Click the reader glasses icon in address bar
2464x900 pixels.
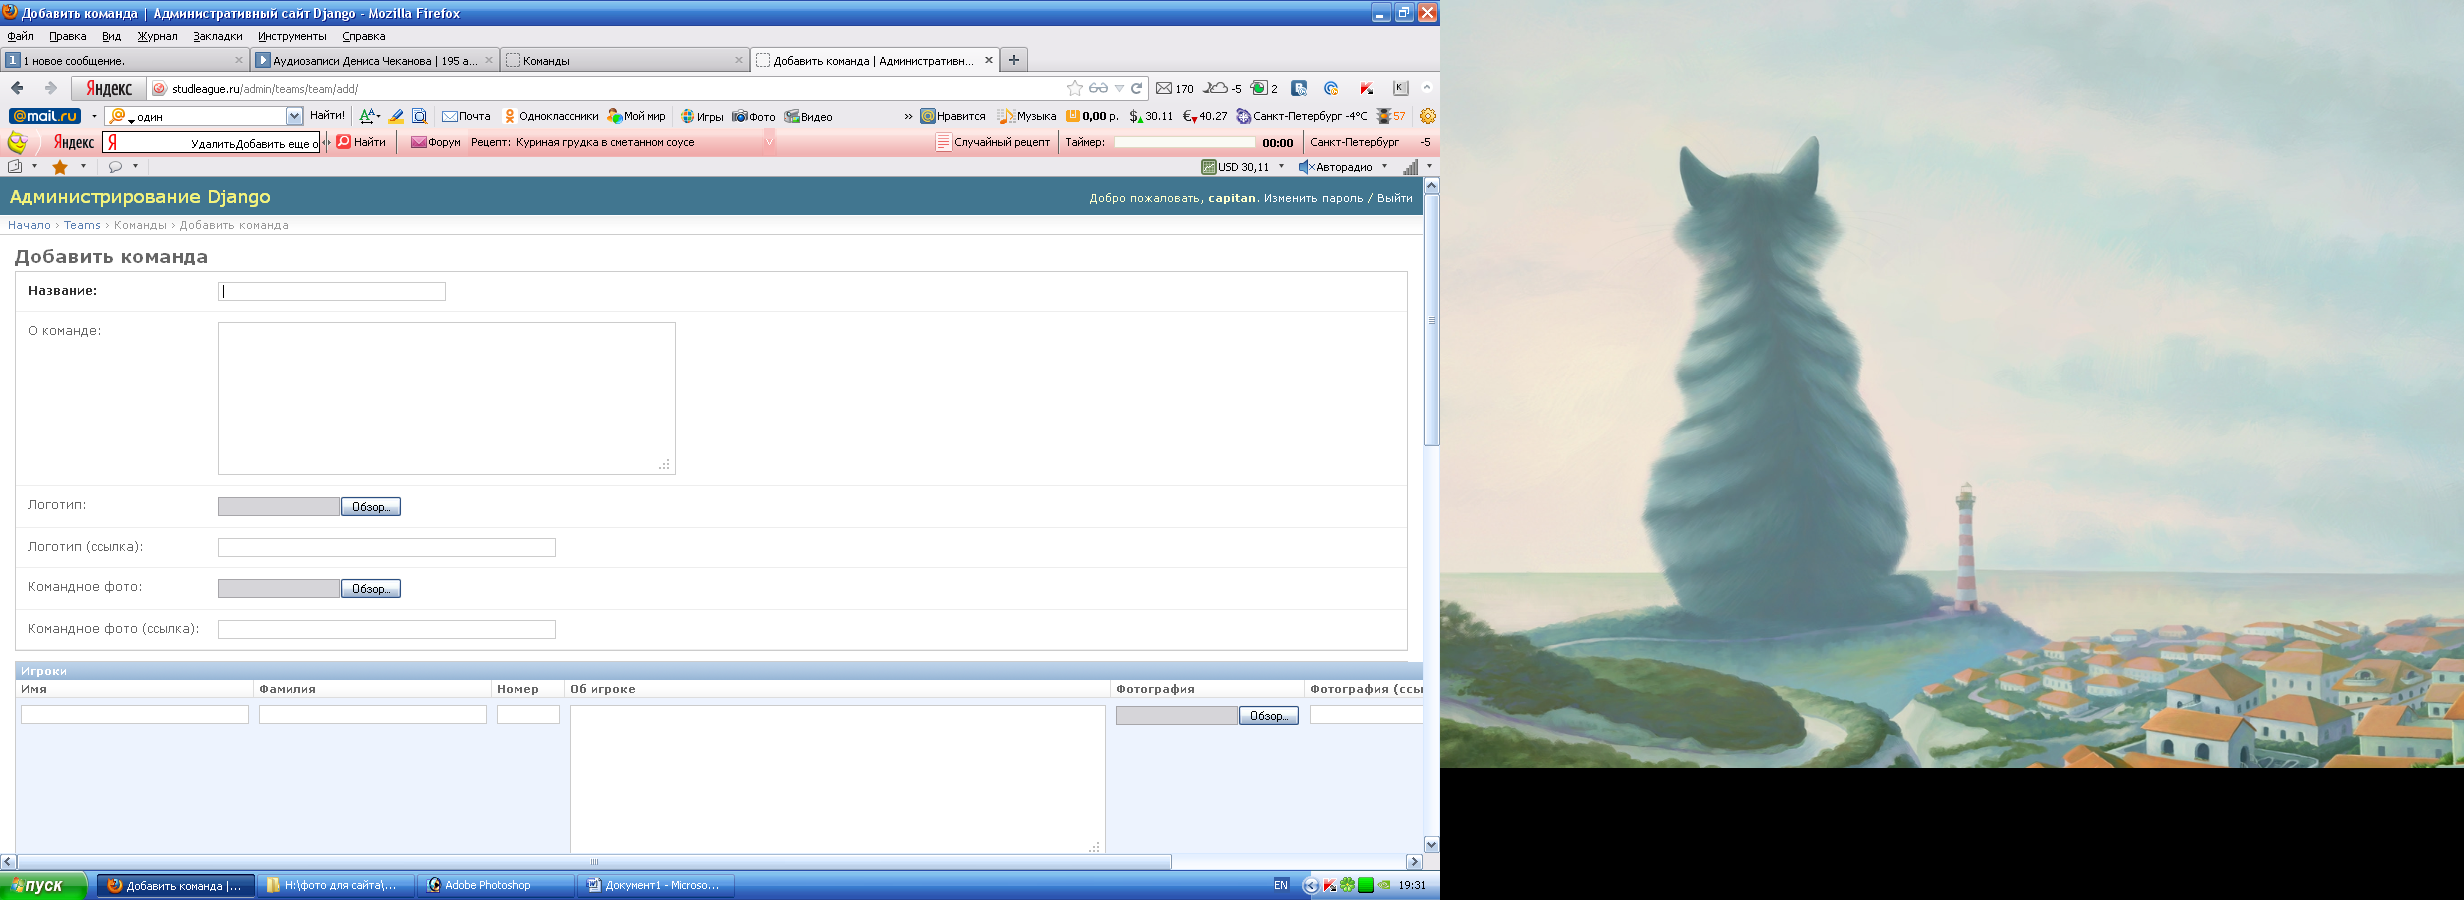[1098, 88]
